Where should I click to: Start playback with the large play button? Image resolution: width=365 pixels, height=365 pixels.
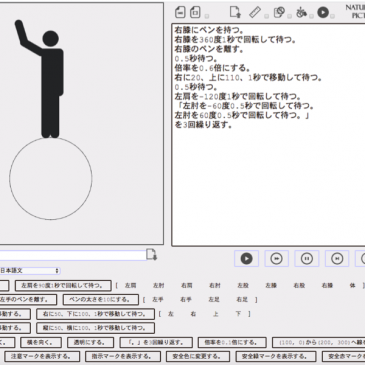pyautogui.click(x=247, y=259)
